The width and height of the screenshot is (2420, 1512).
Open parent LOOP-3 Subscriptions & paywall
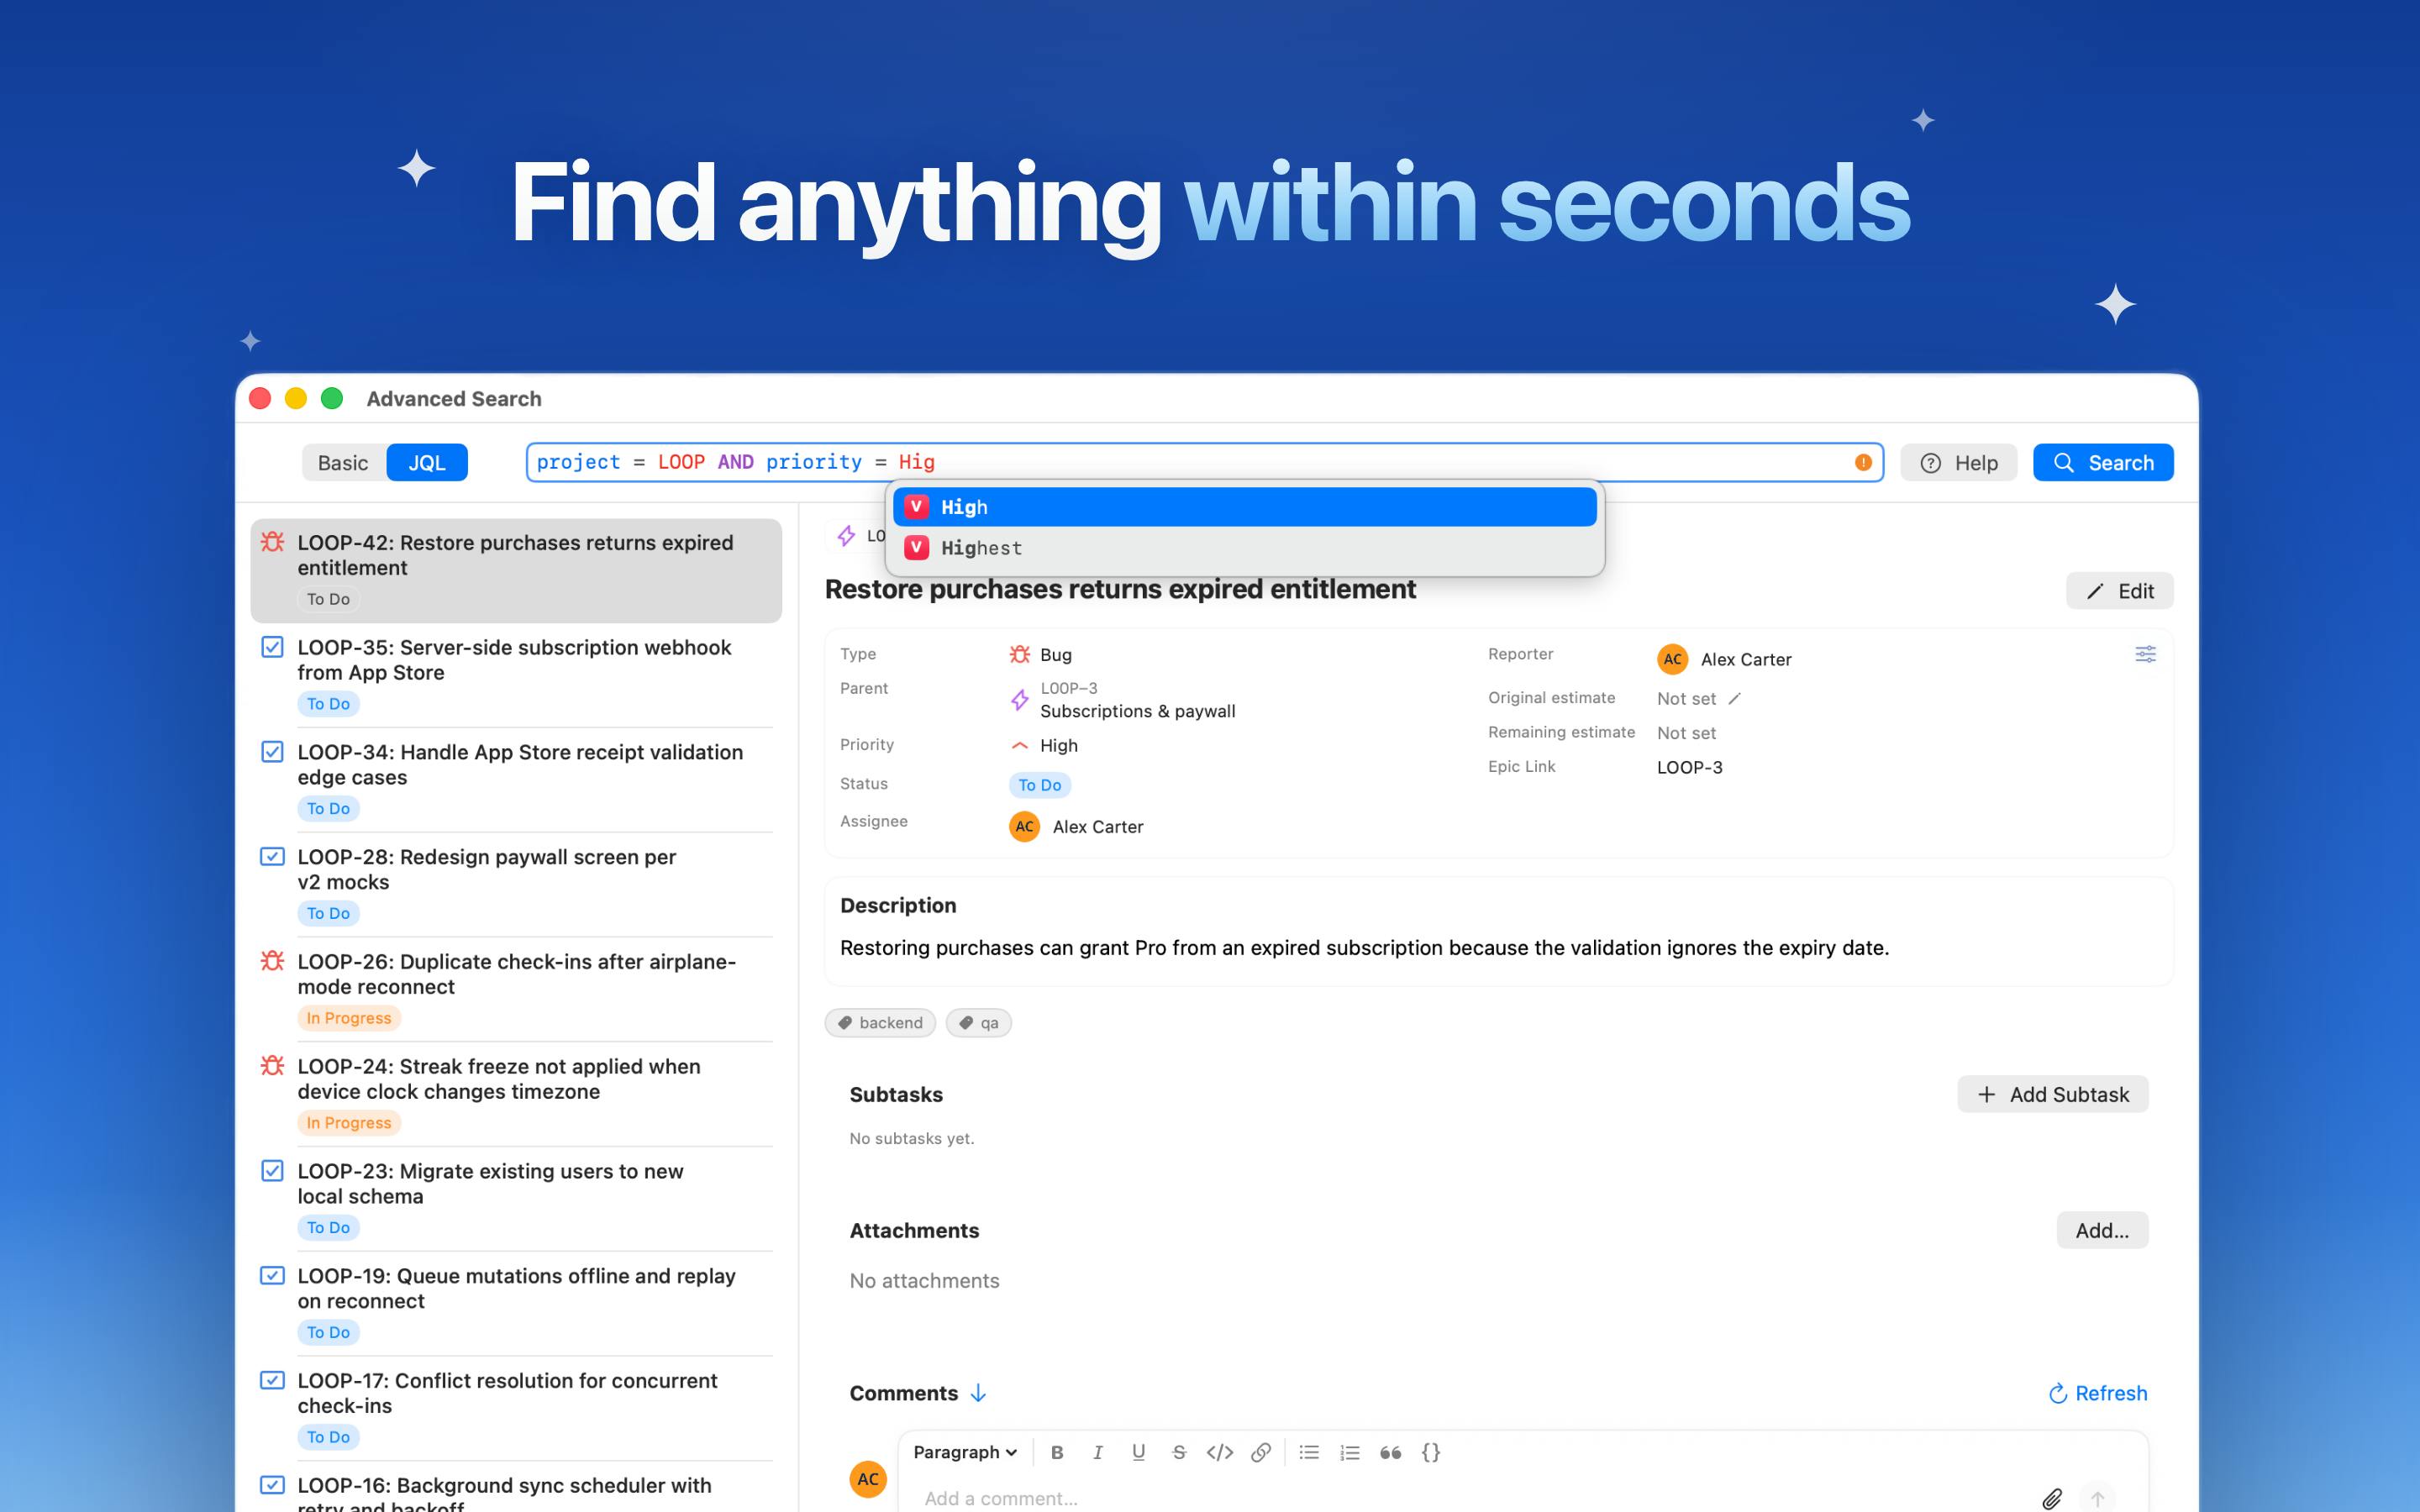(1123, 700)
